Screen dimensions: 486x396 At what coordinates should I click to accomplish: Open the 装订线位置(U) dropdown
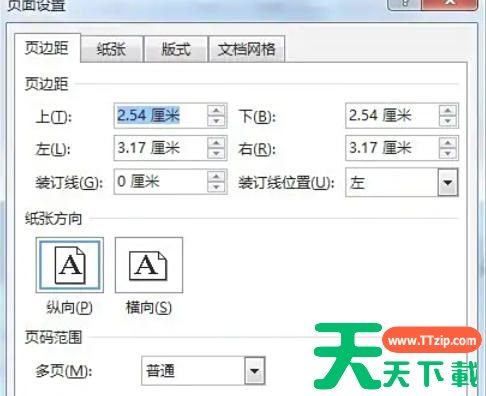click(x=448, y=182)
